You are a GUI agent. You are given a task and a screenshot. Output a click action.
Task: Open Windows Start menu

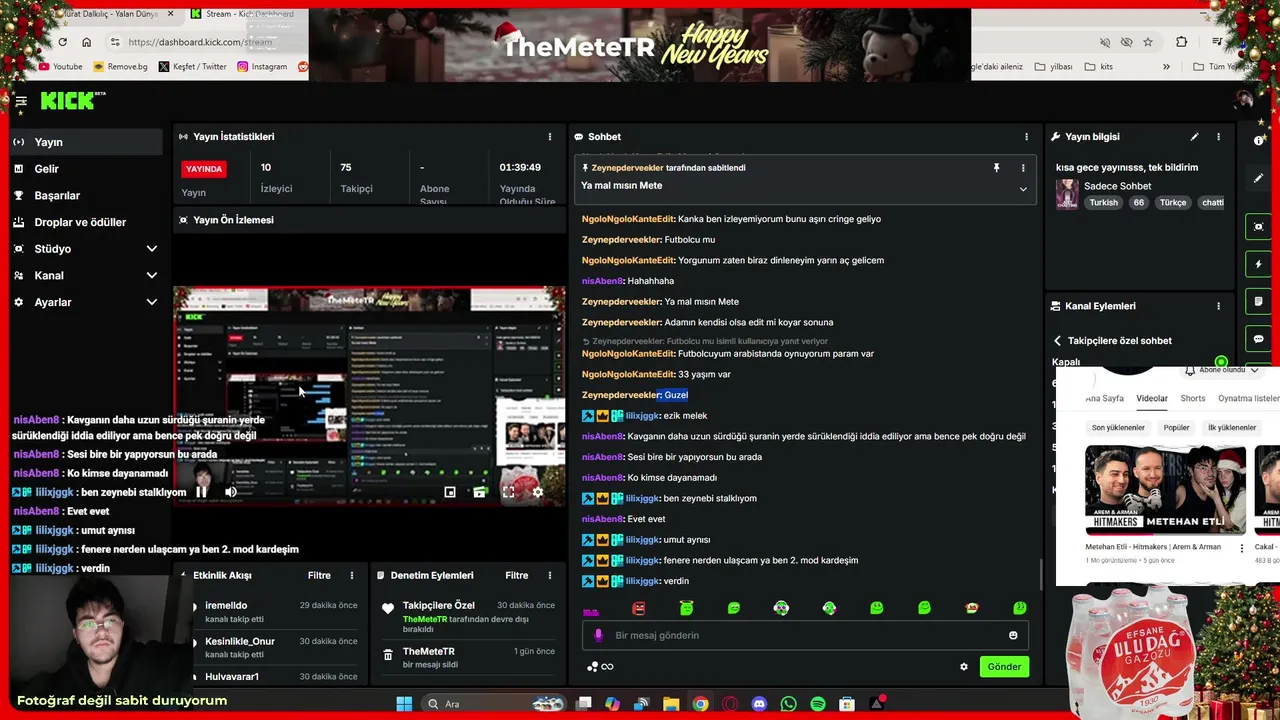(404, 704)
